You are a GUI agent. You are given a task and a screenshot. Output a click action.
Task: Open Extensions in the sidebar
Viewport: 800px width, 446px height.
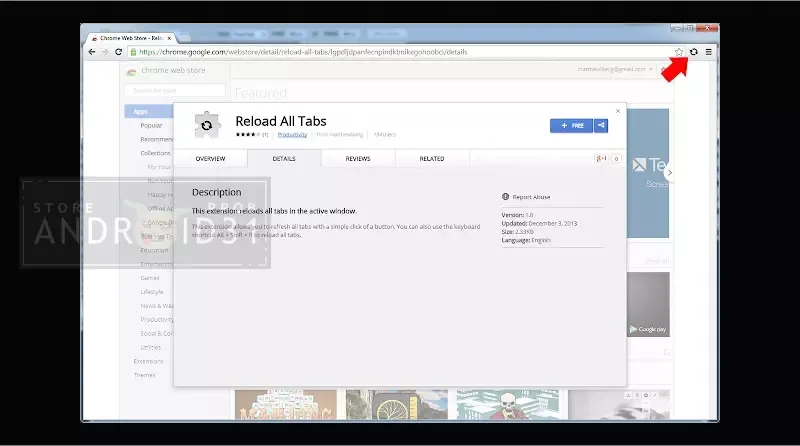[x=148, y=361]
